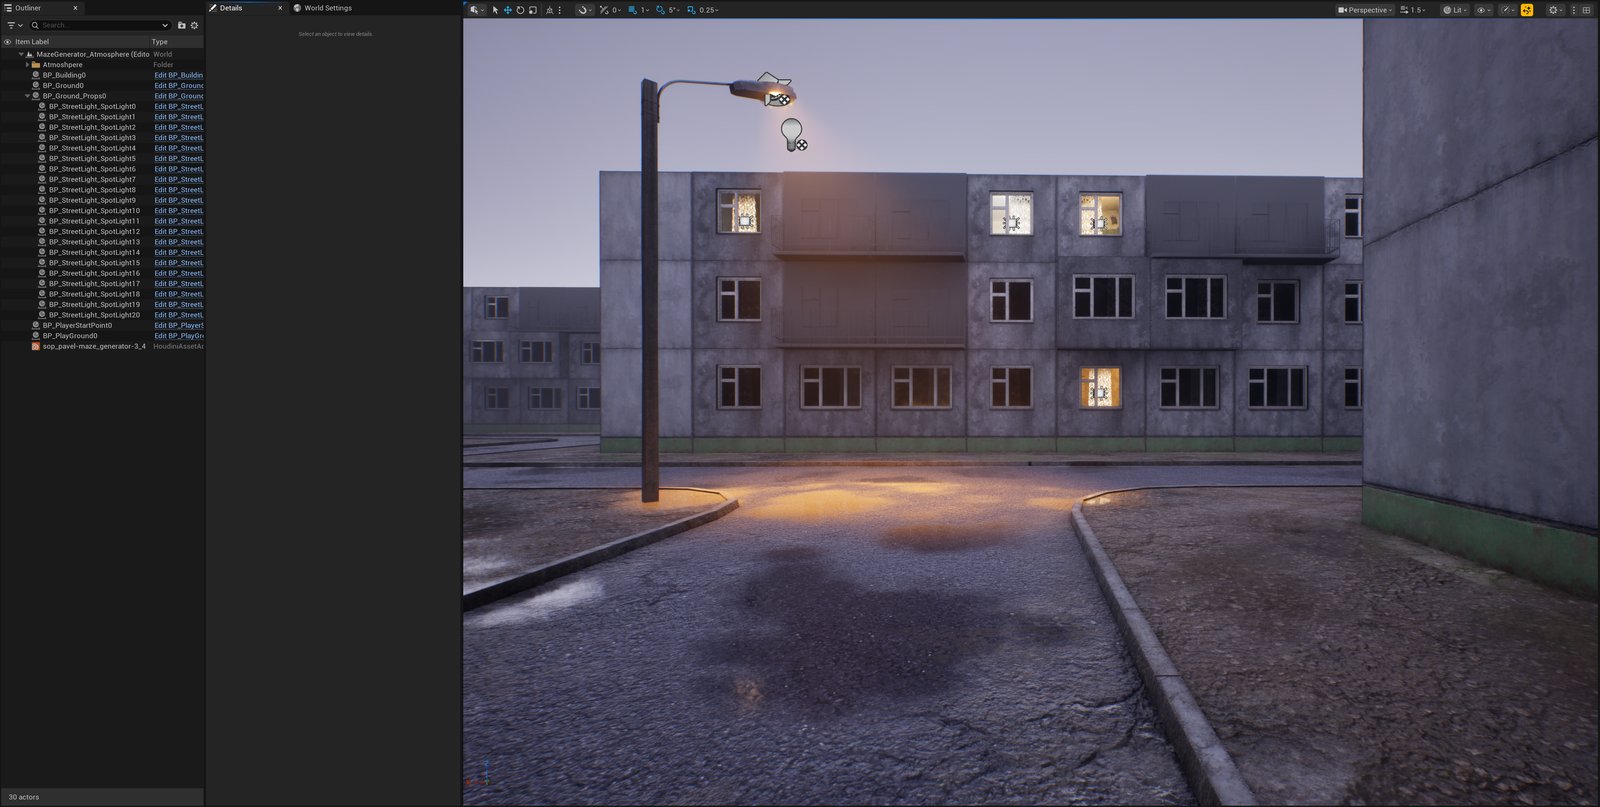
Task: Click Edit link for BP_StreetLight_SpotLight5
Action: click(178, 158)
